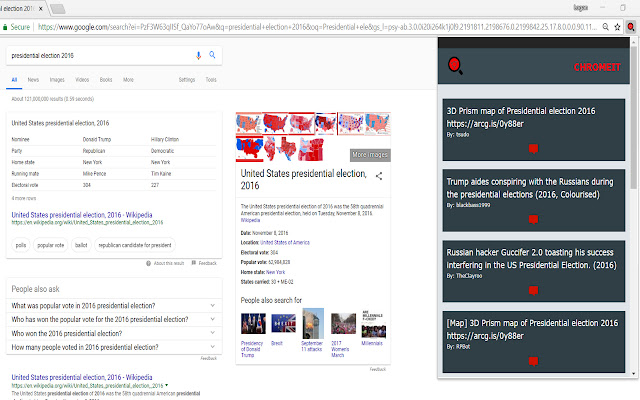Click the blue search magnifier button
640x400 pixels.
212,55
